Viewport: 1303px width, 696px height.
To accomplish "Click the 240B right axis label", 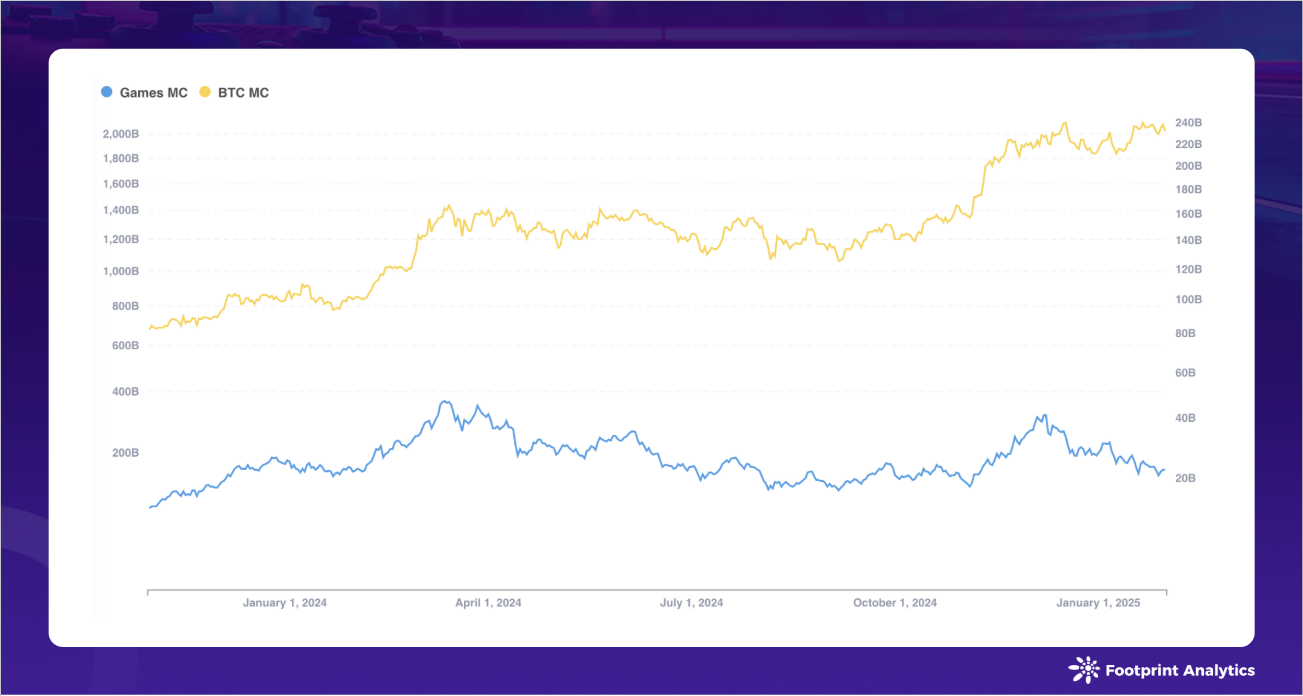I will pyautogui.click(x=1188, y=123).
